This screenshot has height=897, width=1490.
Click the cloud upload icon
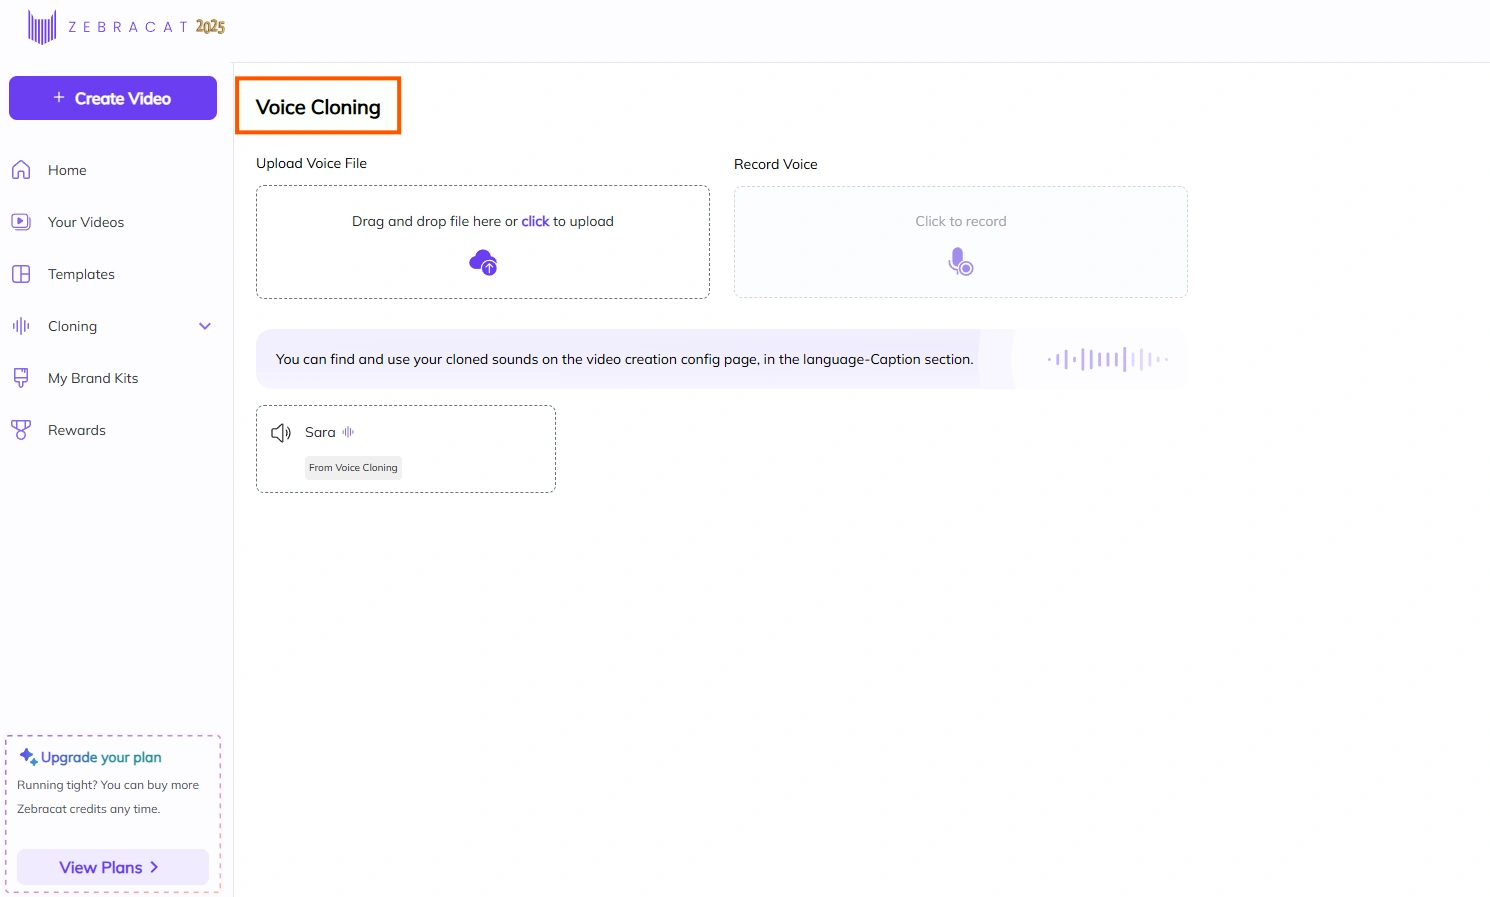click(483, 263)
